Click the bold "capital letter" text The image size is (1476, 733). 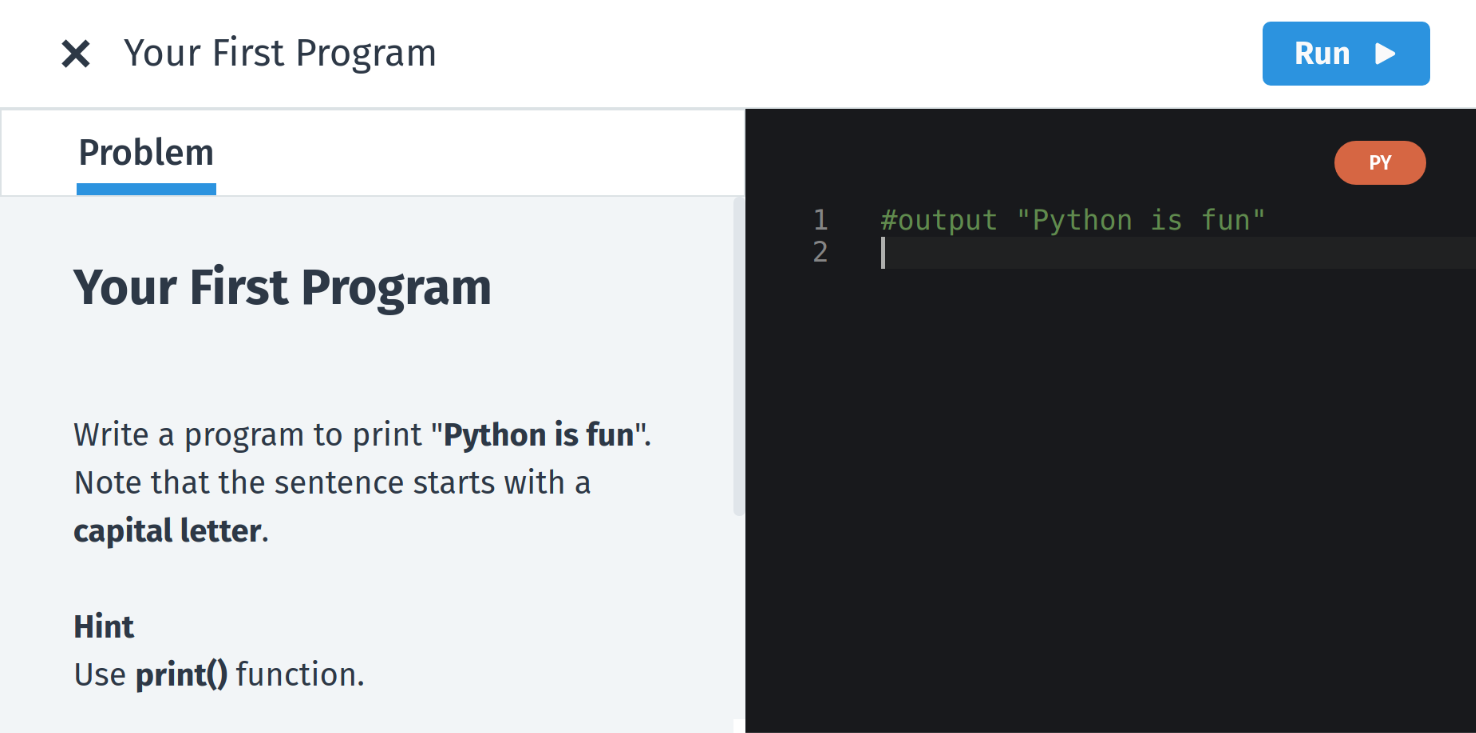coord(167,531)
